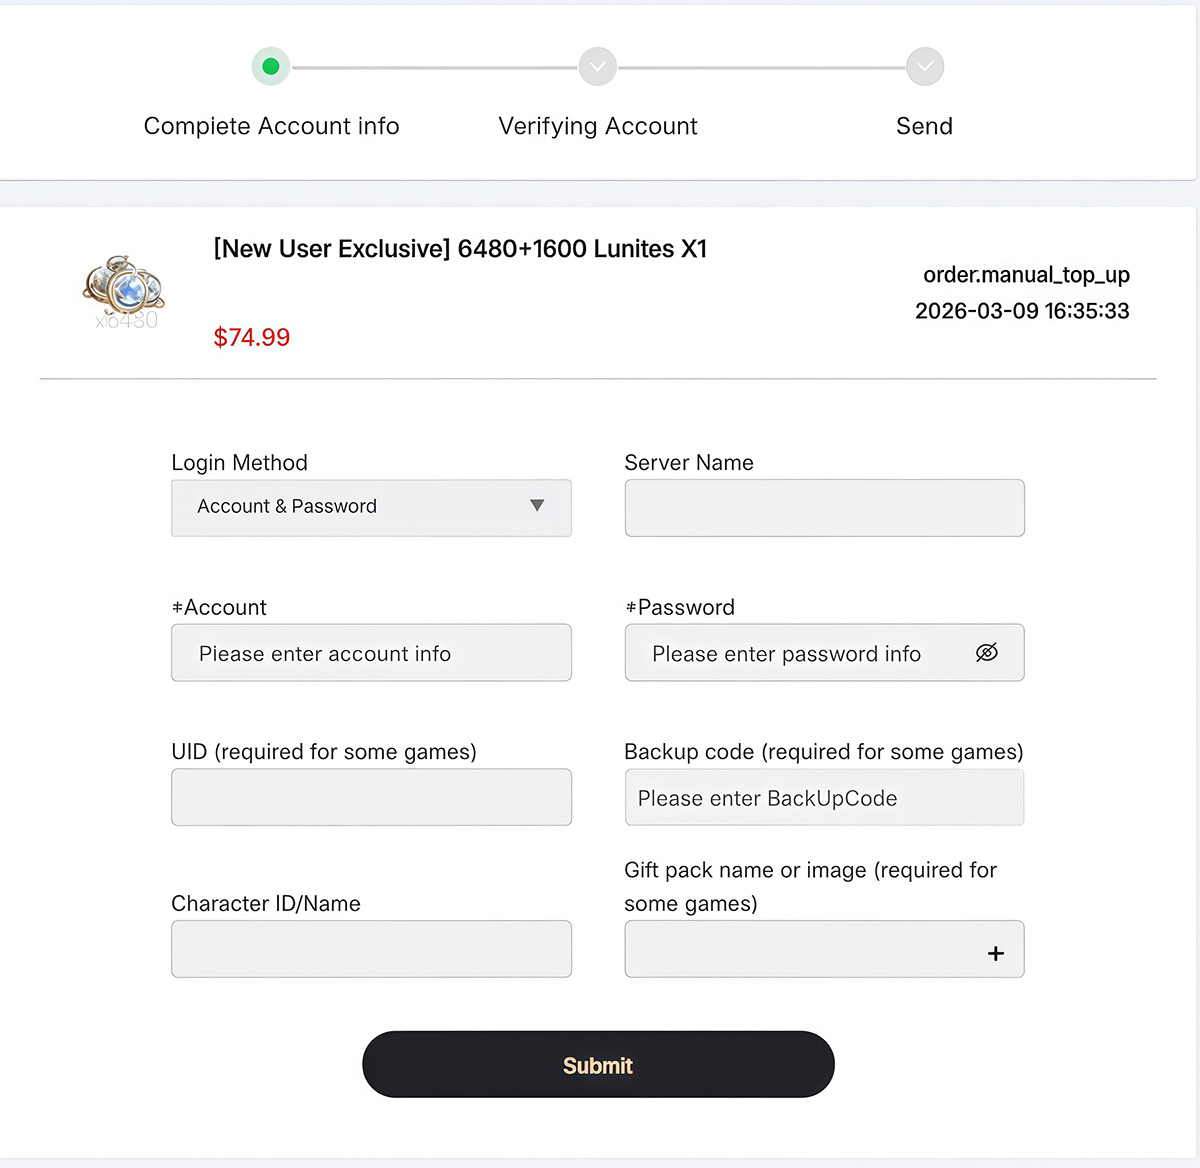Click the plus icon for gift pack
1200x1168 pixels.
tap(995, 953)
